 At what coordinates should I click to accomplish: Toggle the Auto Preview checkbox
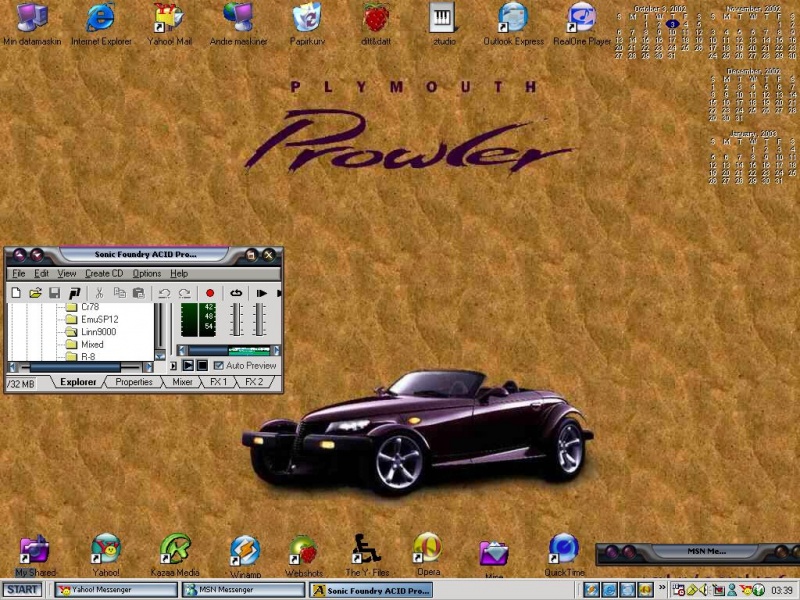click(219, 366)
